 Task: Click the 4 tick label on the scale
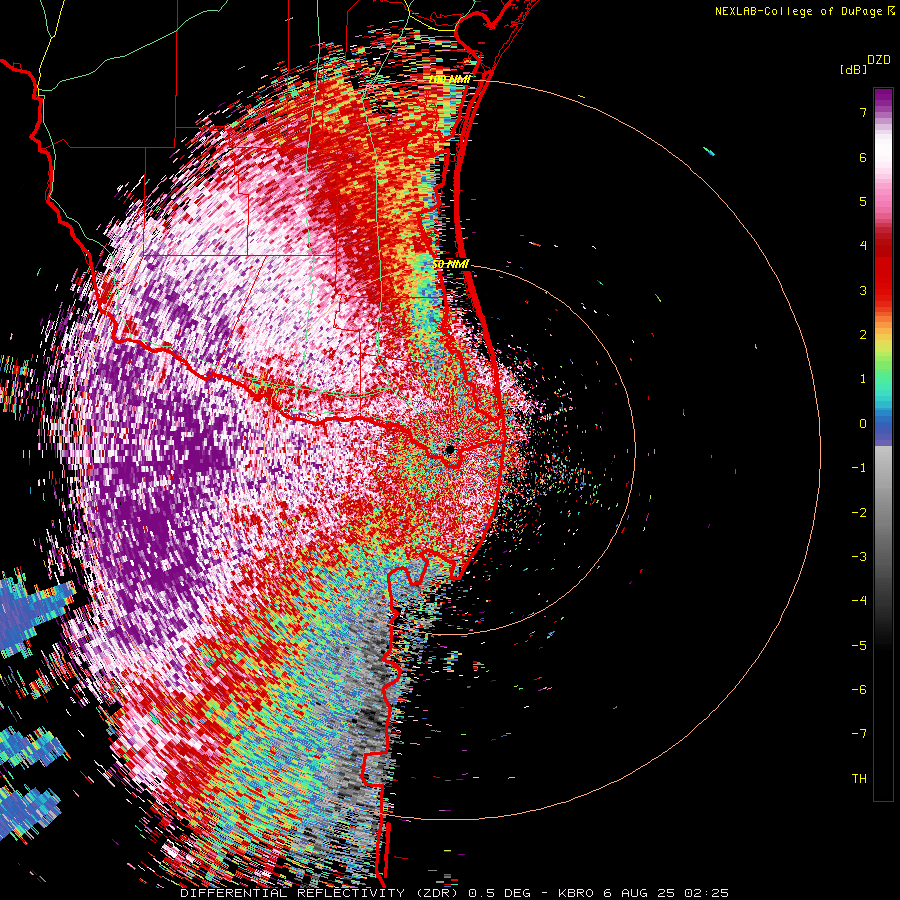click(x=863, y=245)
